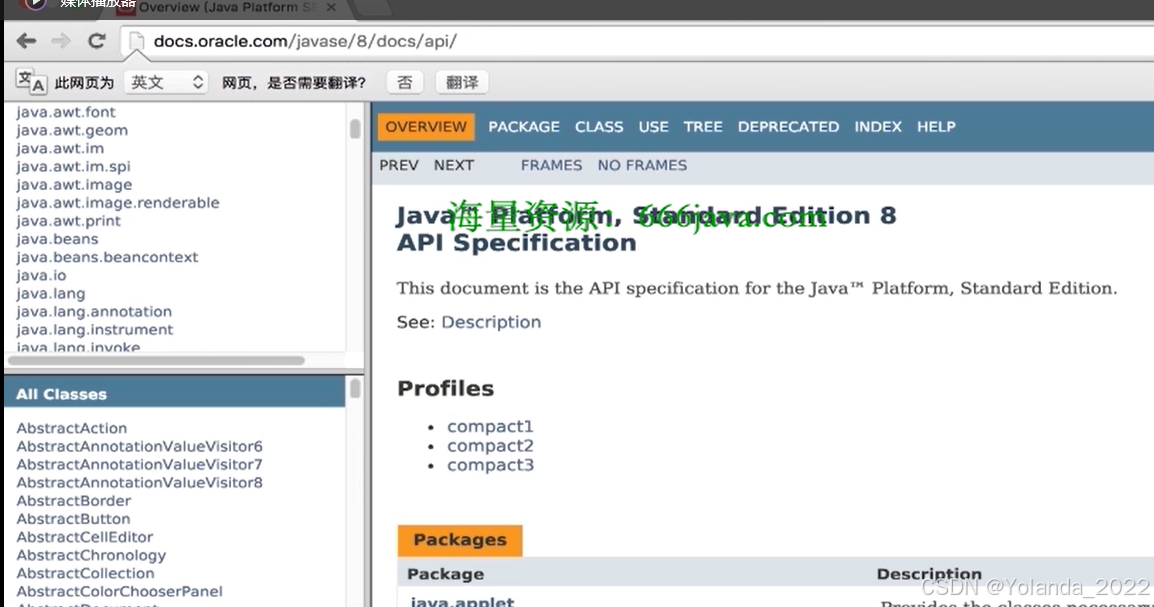Open the compact2 profile link
The image size is (1154, 607).
[490, 446]
